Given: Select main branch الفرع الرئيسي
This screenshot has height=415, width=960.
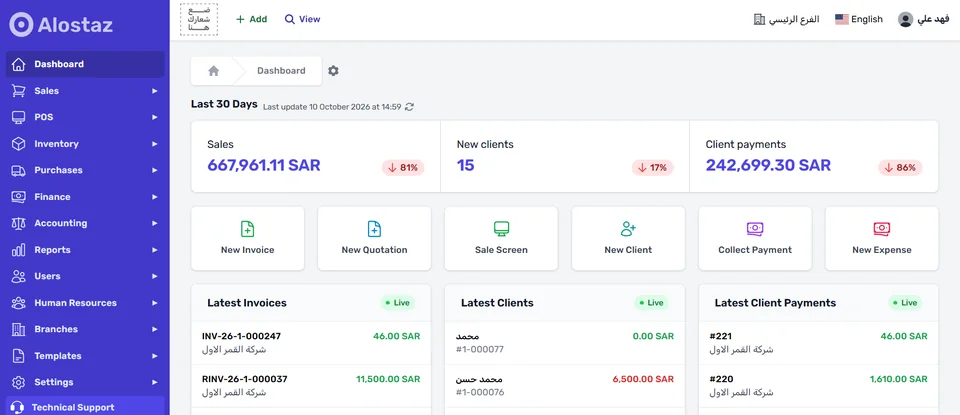Looking at the screenshot, I should click(786, 20).
